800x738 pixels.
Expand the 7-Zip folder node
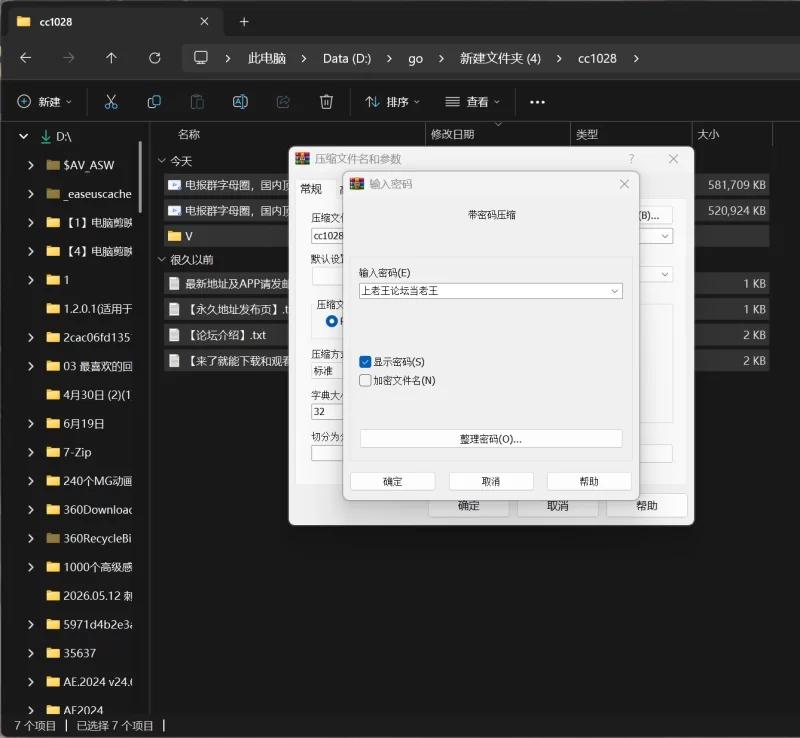pos(31,452)
